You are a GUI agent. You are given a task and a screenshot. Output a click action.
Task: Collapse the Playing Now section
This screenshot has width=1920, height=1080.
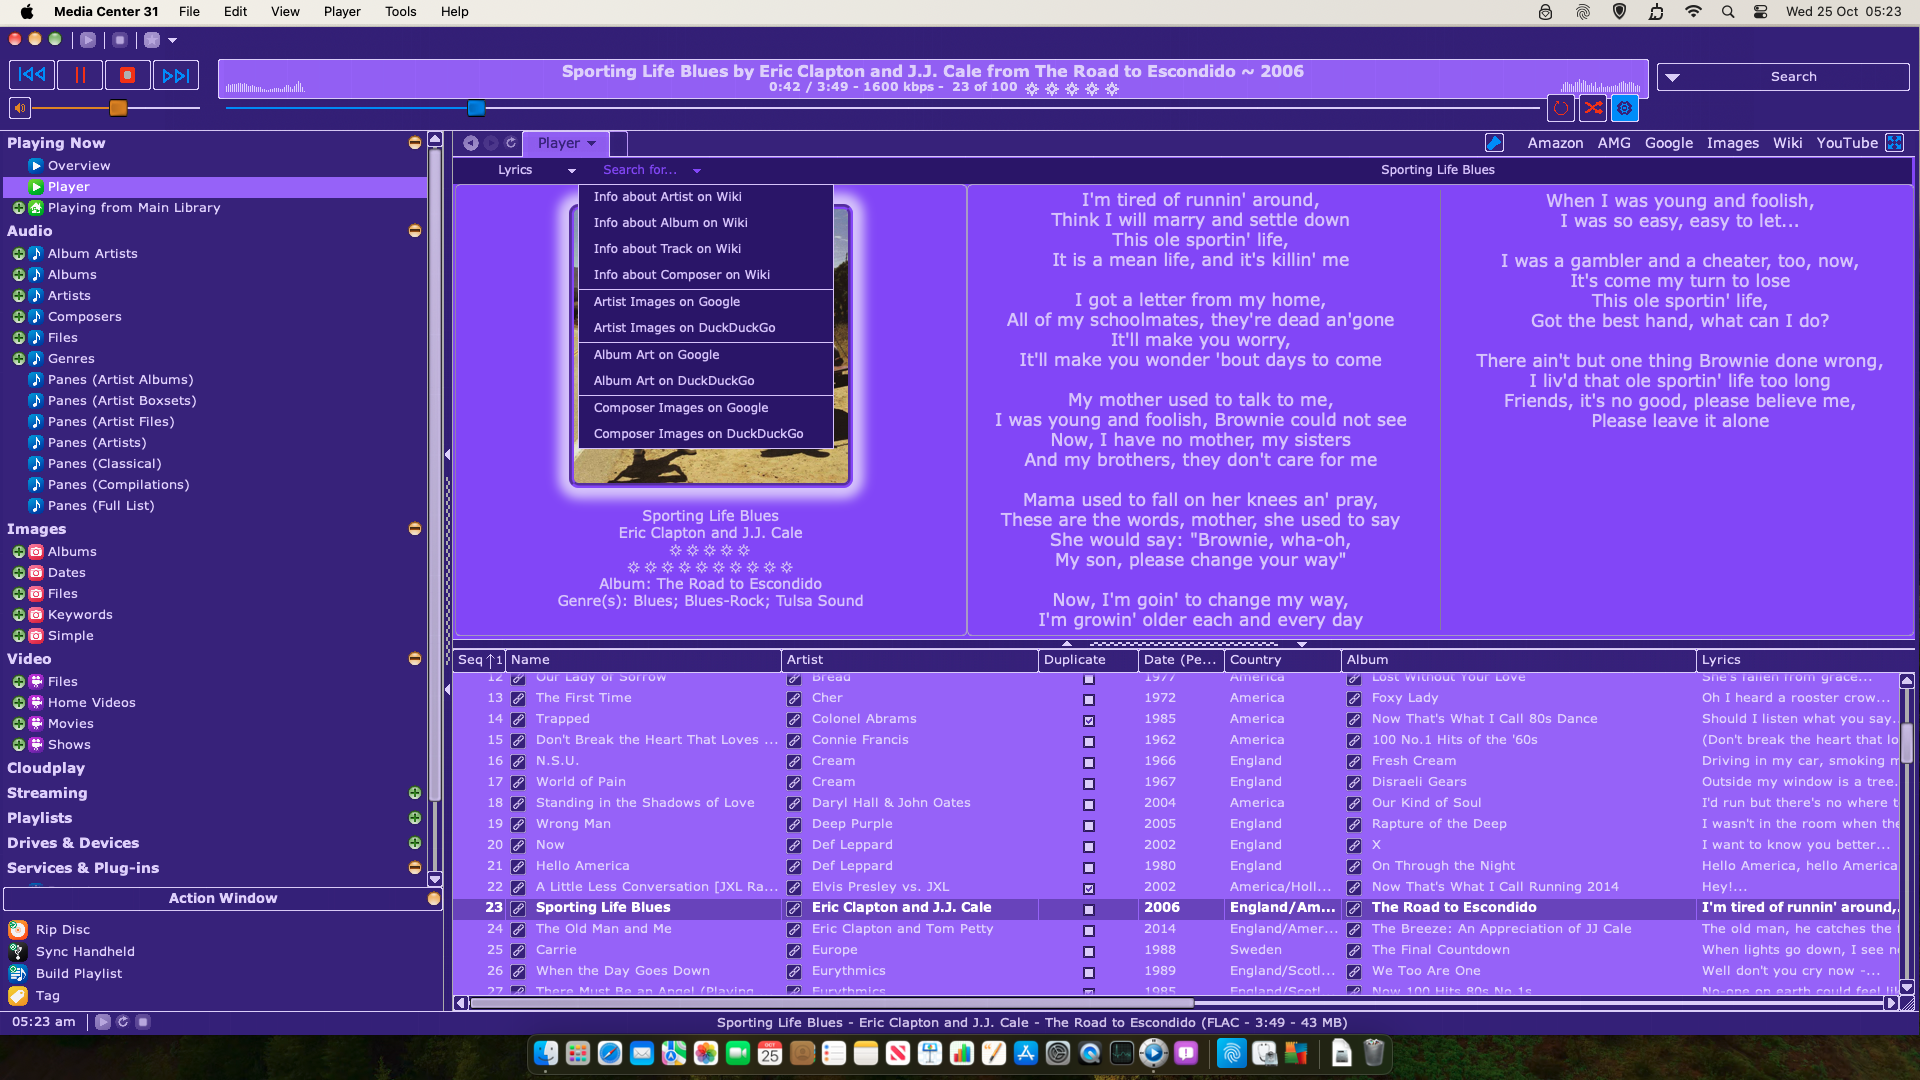click(415, 143)
